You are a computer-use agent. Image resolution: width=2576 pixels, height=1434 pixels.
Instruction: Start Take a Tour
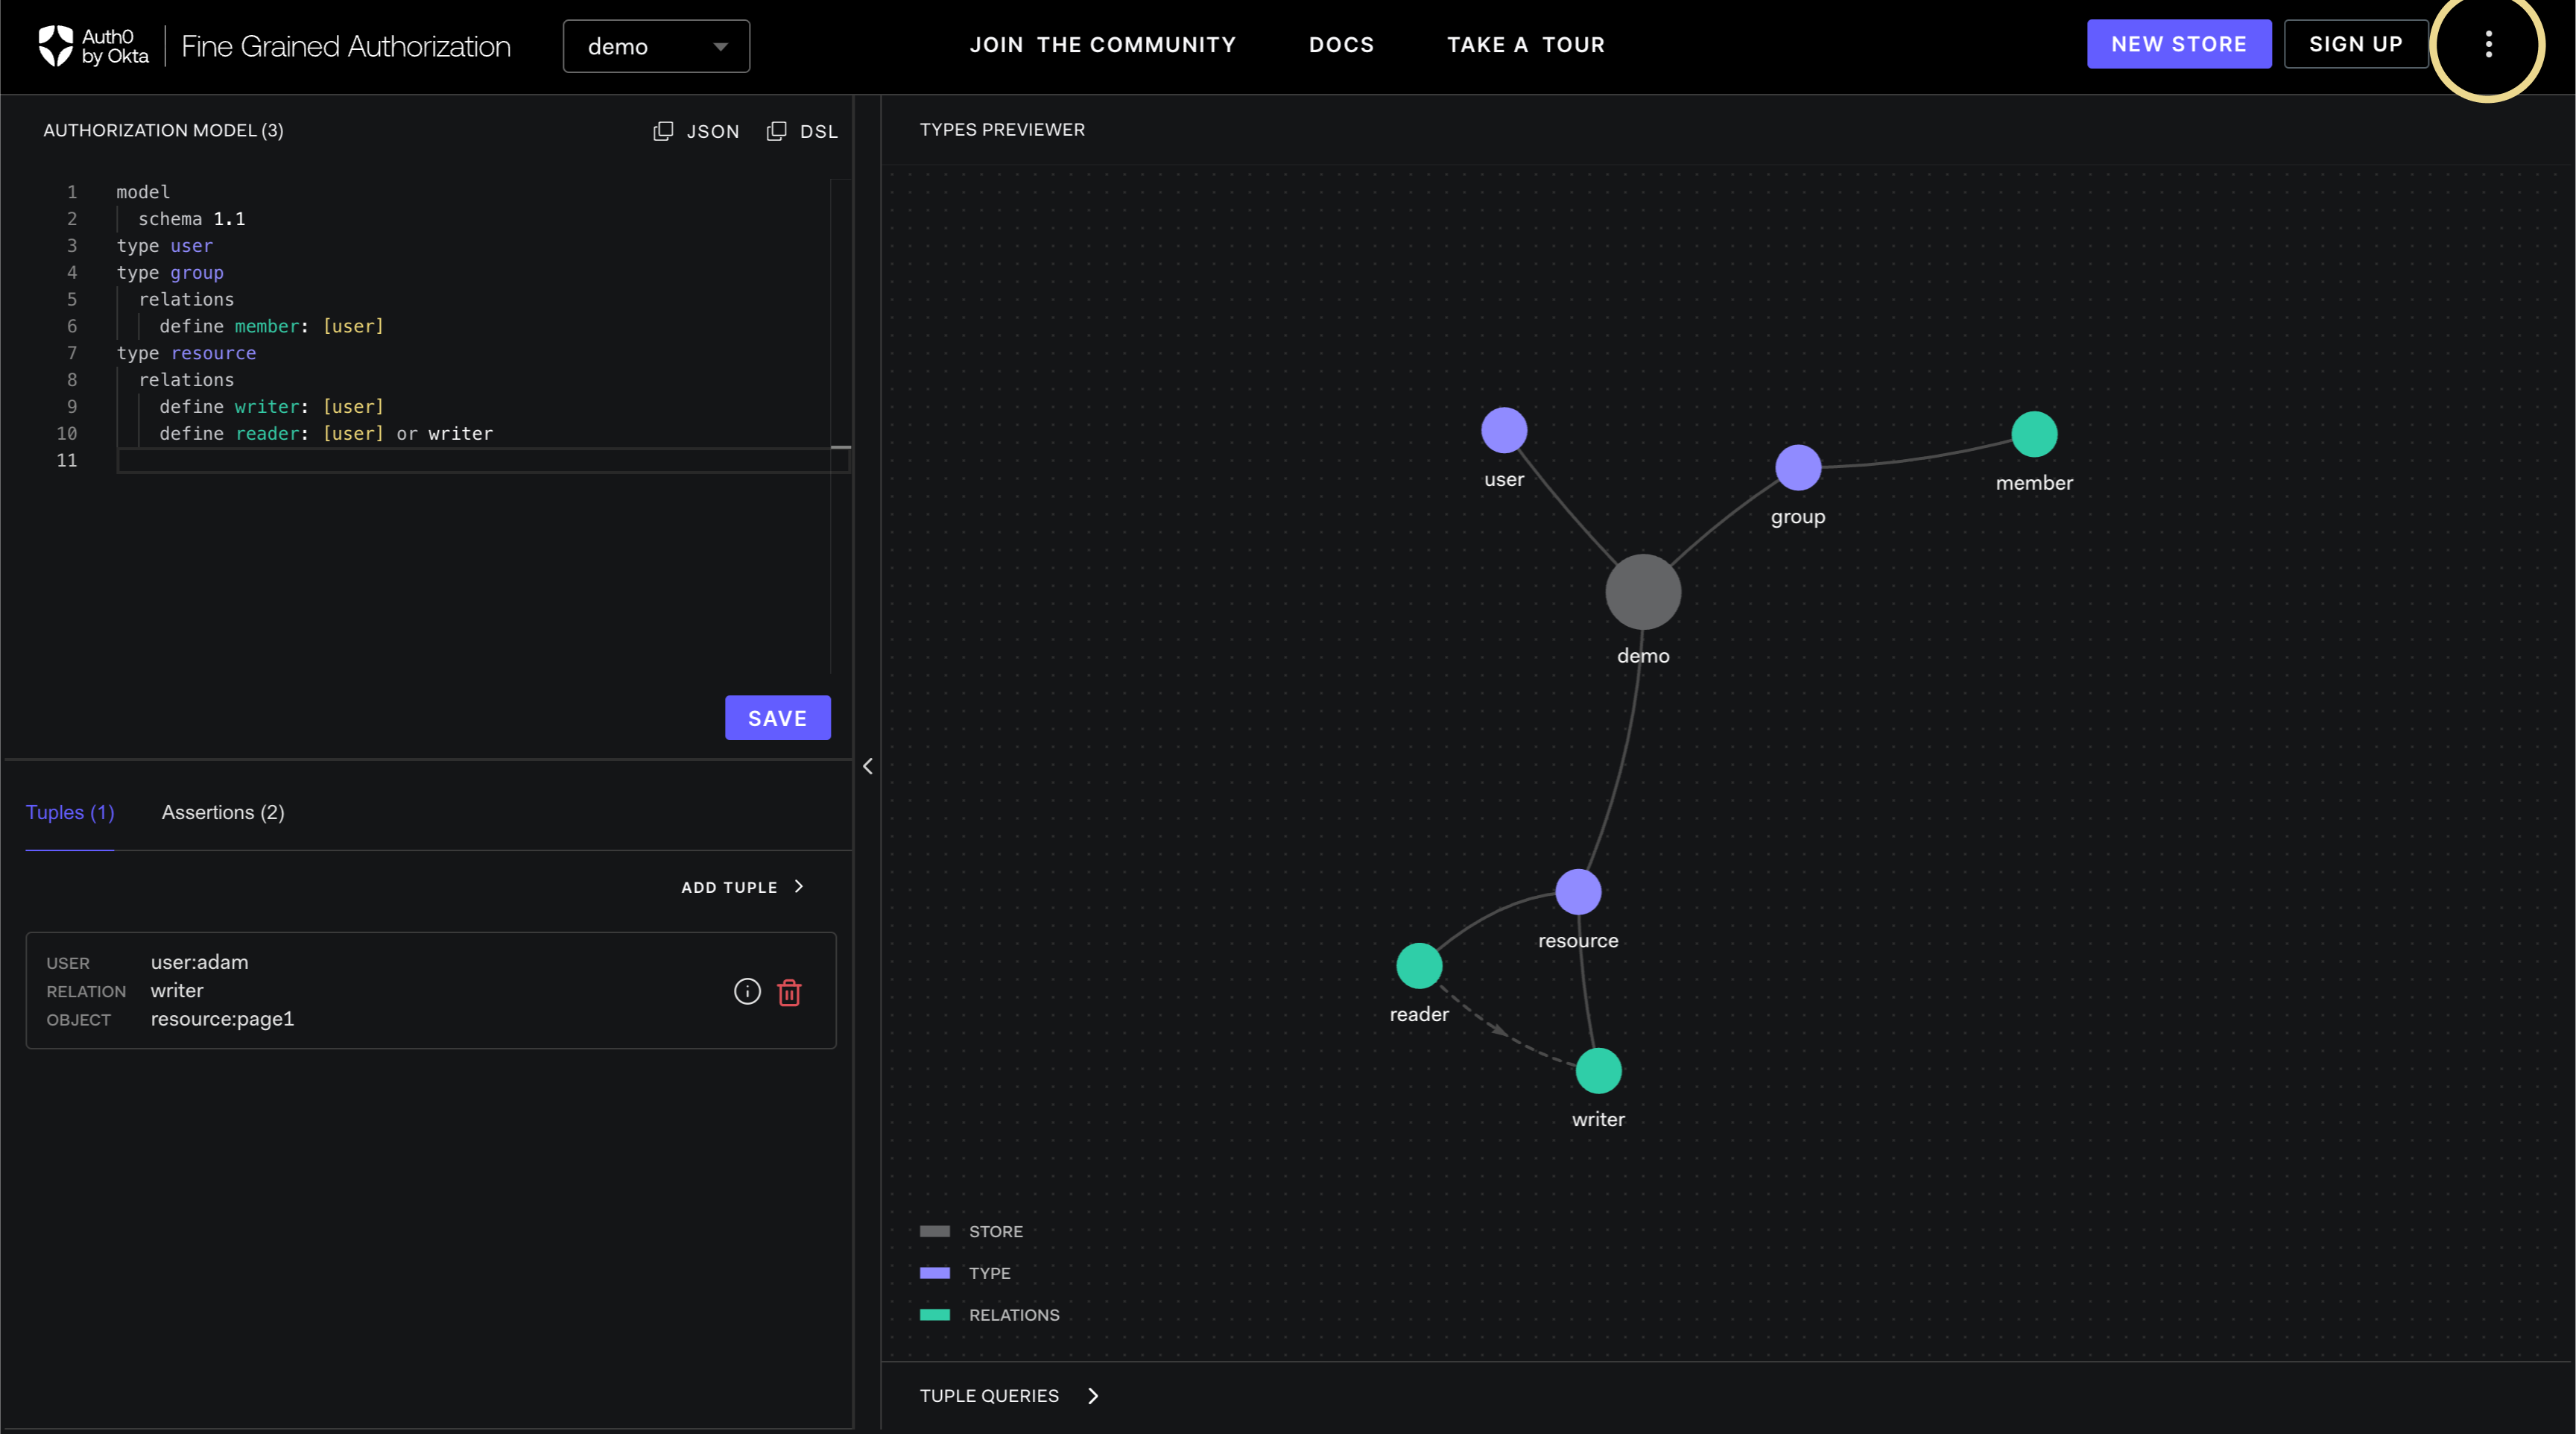tap(1525, 45)
